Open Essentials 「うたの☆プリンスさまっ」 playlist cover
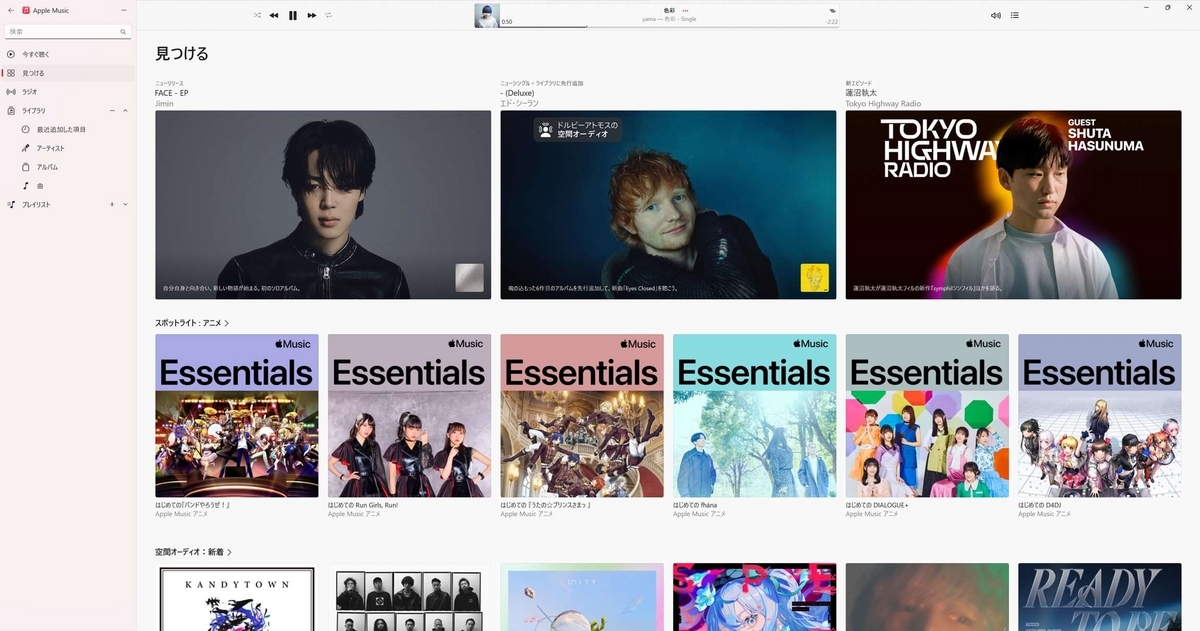 582,415
